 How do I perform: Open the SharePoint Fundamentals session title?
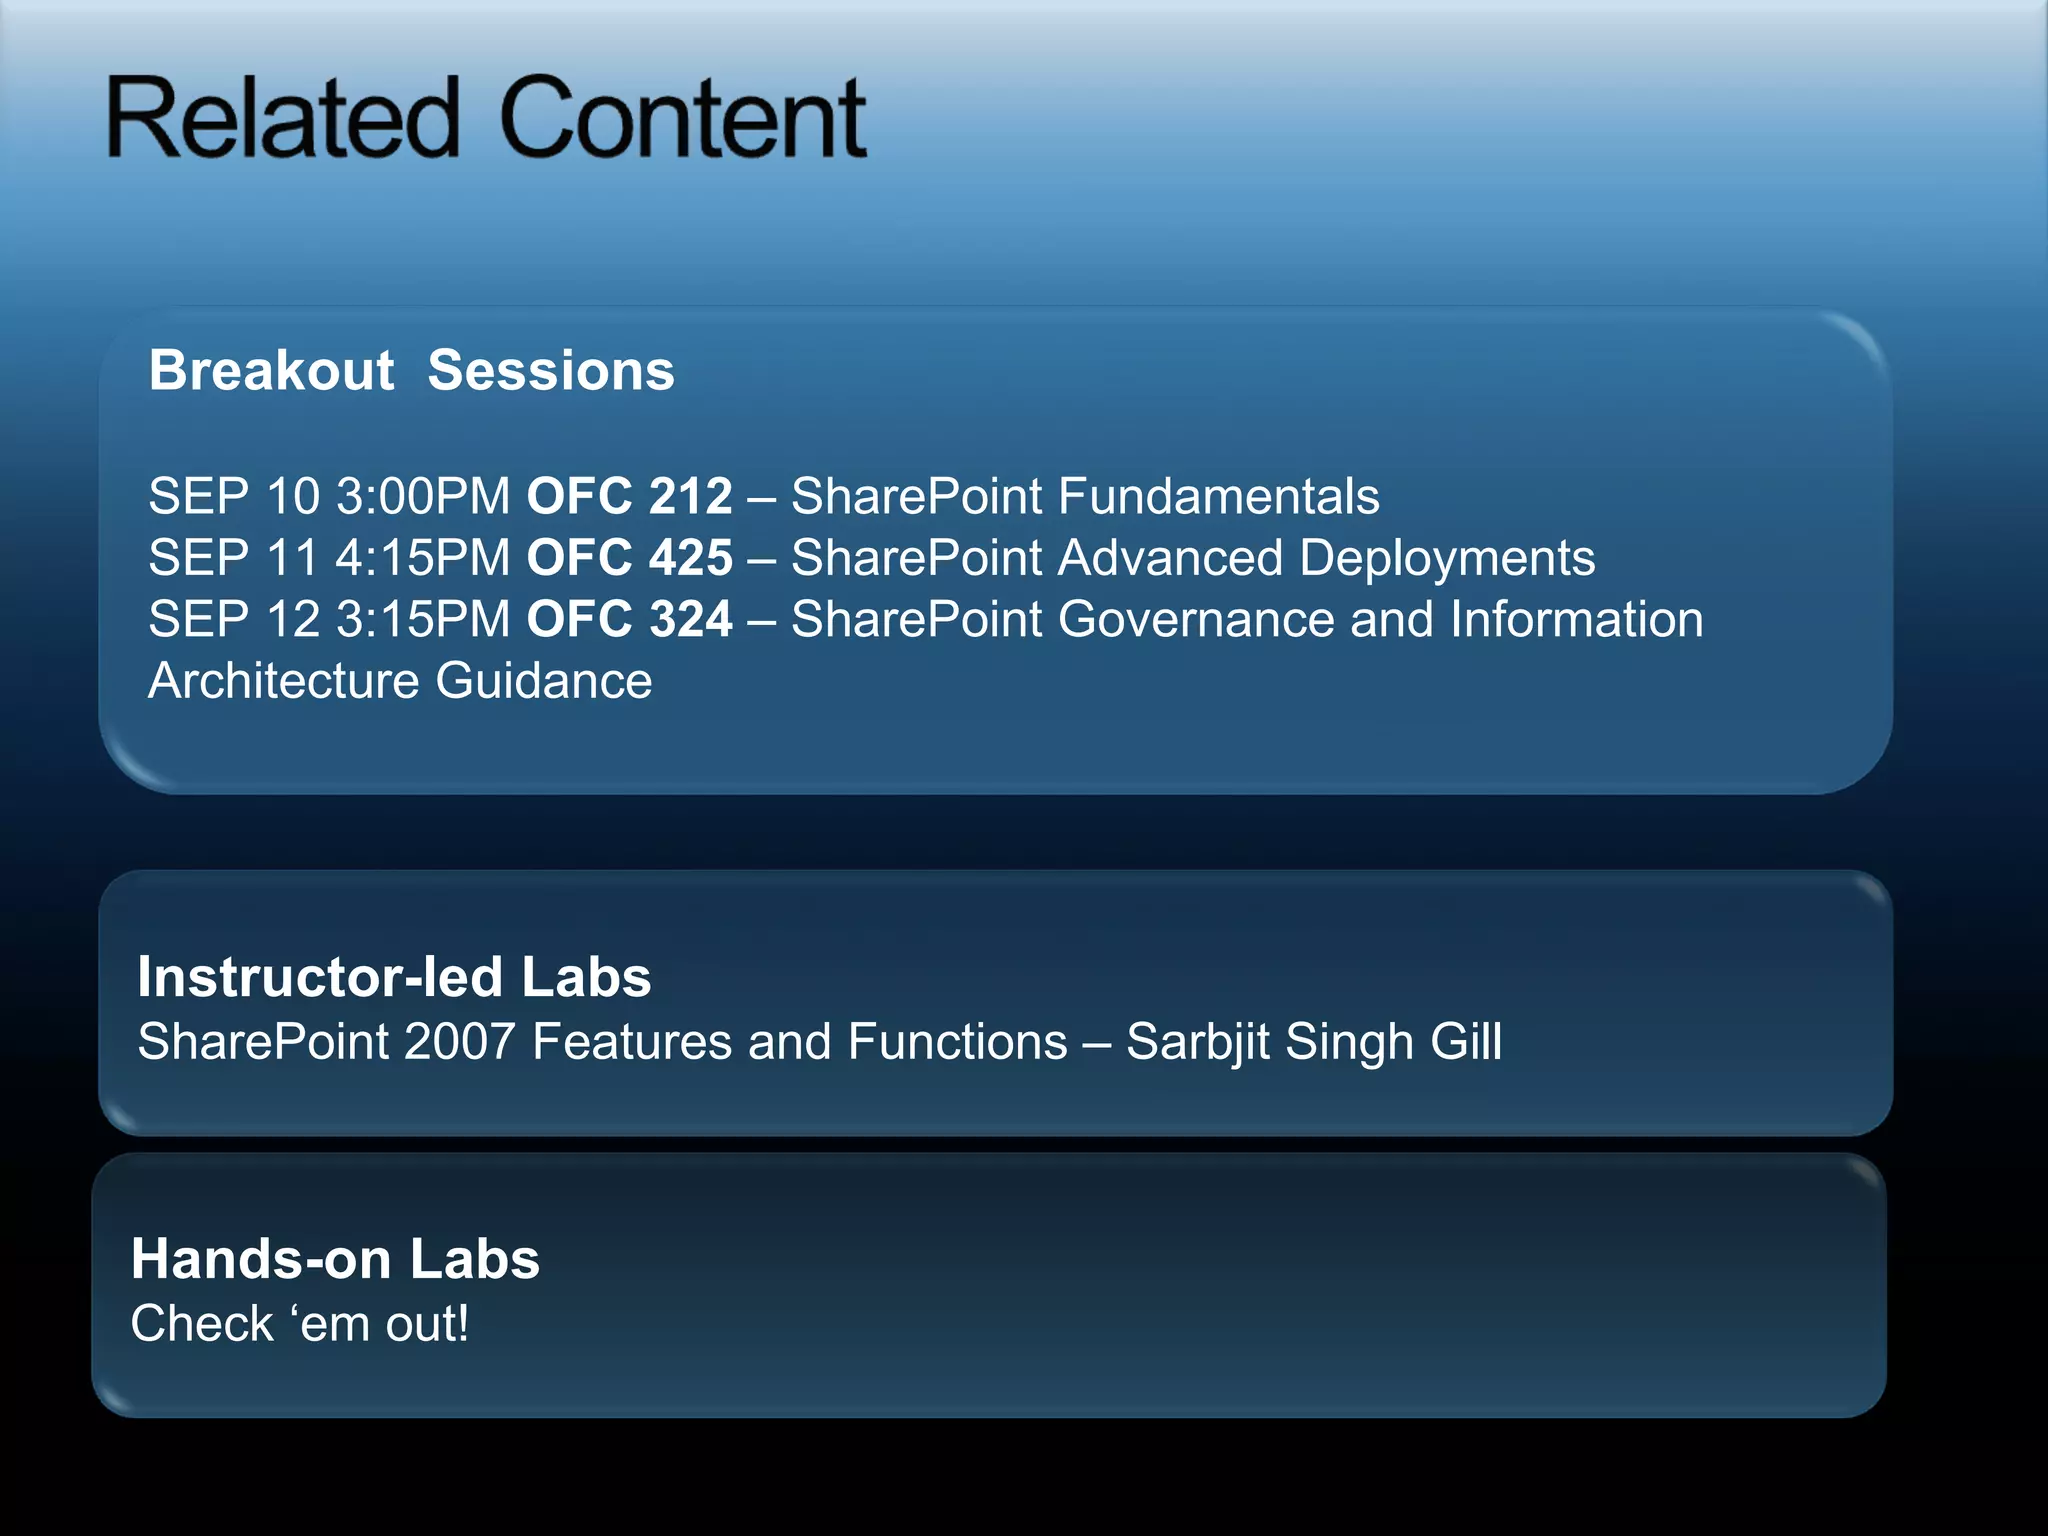(x=1085, y=496)
